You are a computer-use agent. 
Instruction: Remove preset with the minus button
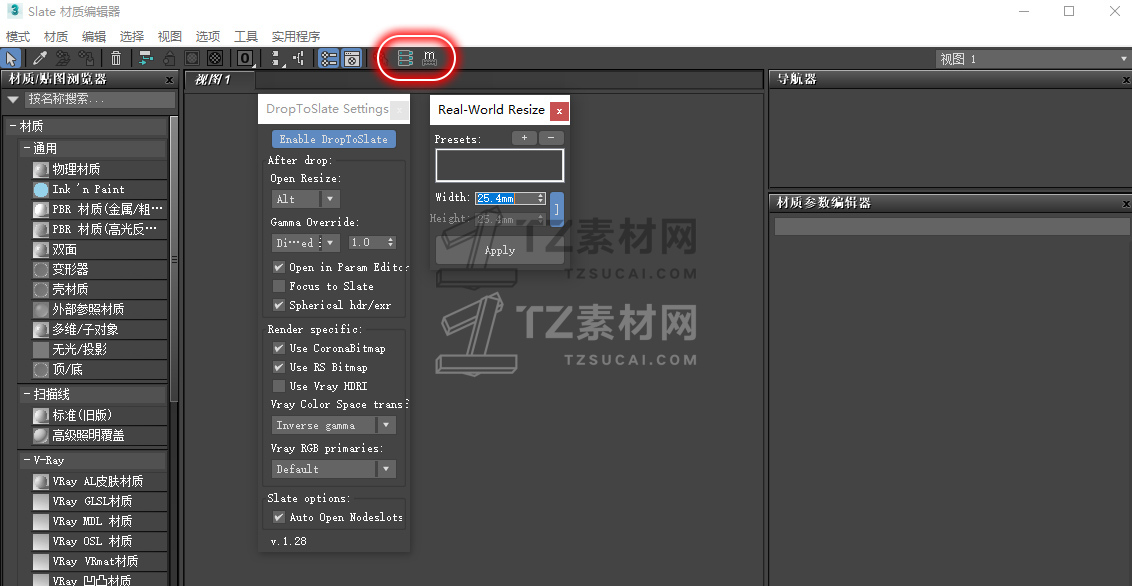(x=552, y=138)
